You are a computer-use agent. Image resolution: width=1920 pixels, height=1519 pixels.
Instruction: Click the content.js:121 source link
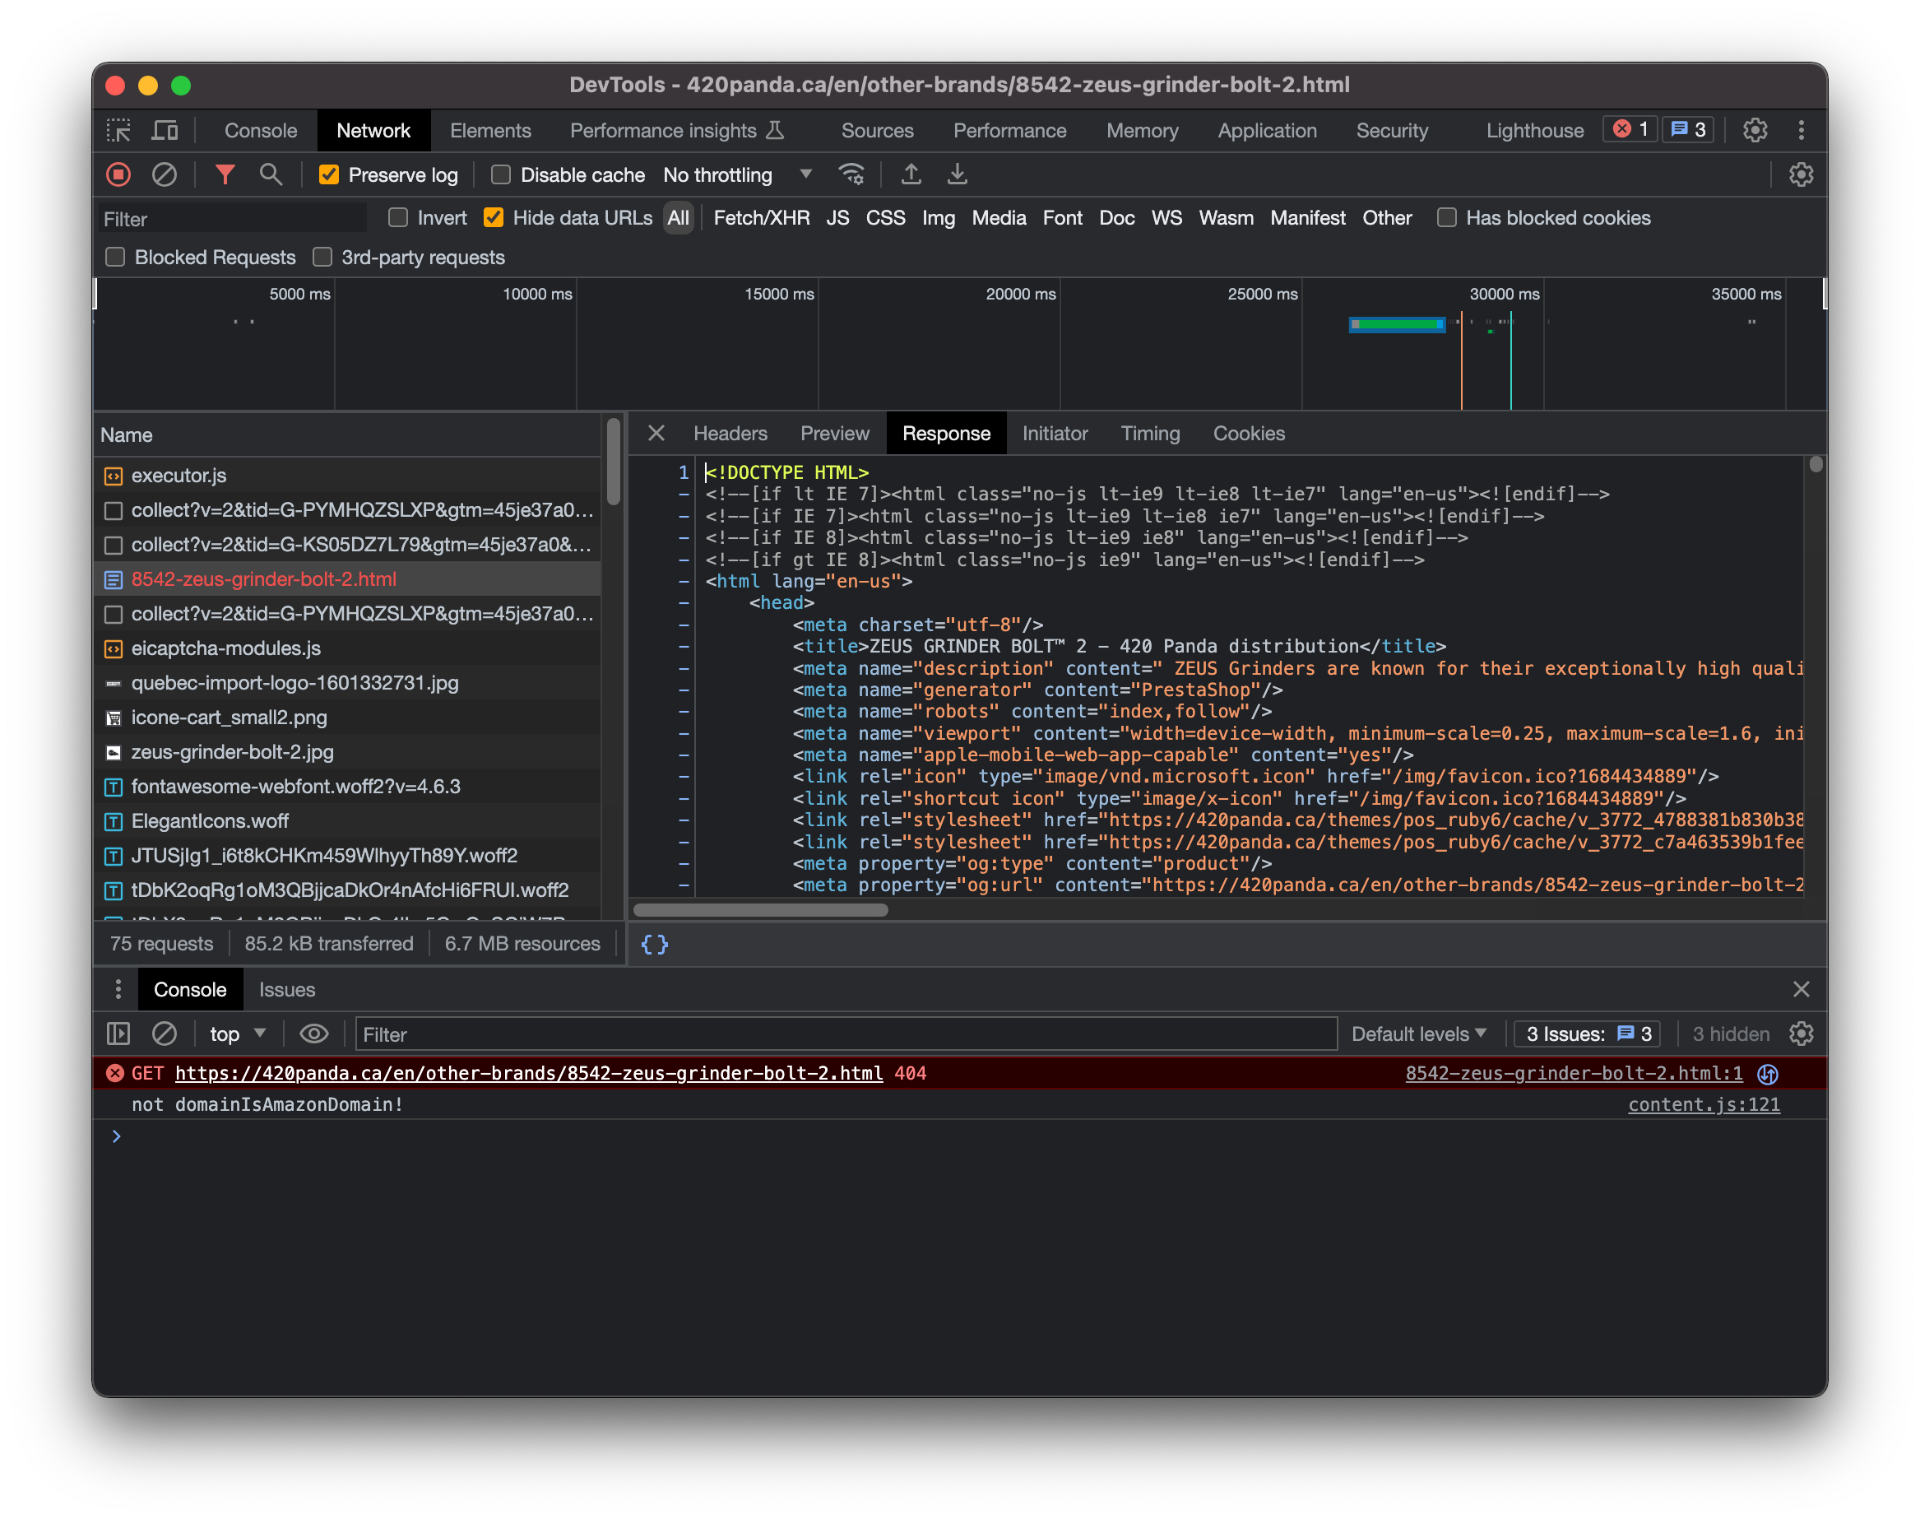(1703, 1104)
